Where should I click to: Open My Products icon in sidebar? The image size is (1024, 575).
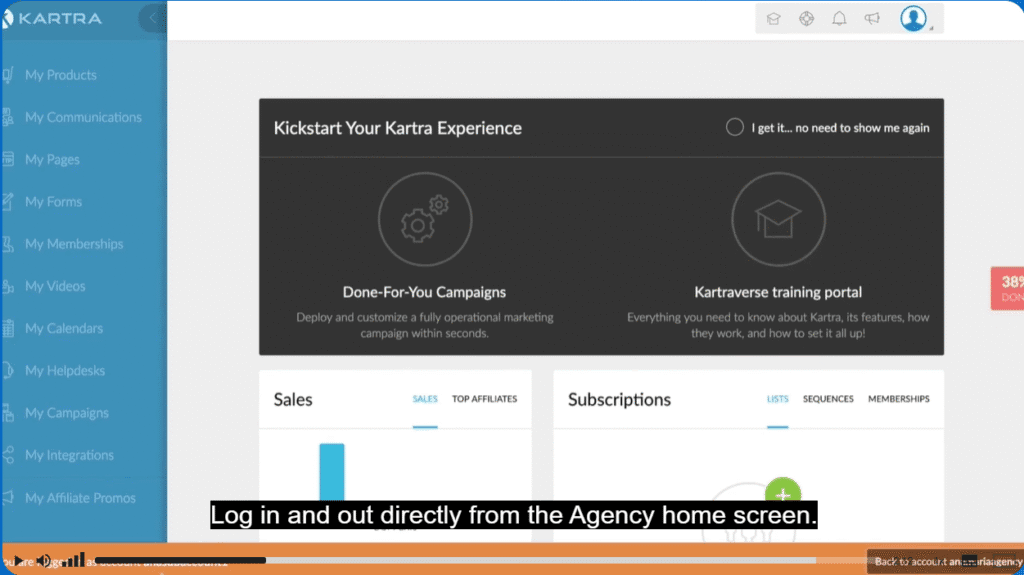8,75
